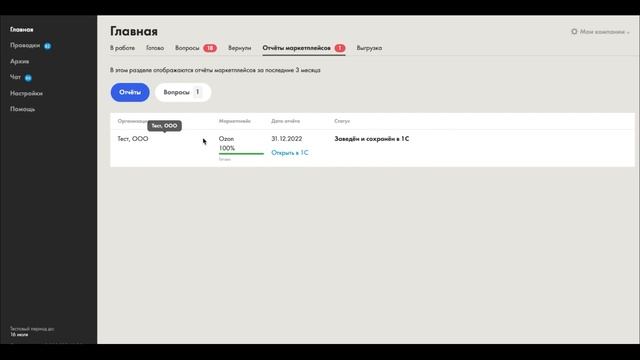Click the Маркетплейс column header

pyautogui.click(x=235, y=121)
